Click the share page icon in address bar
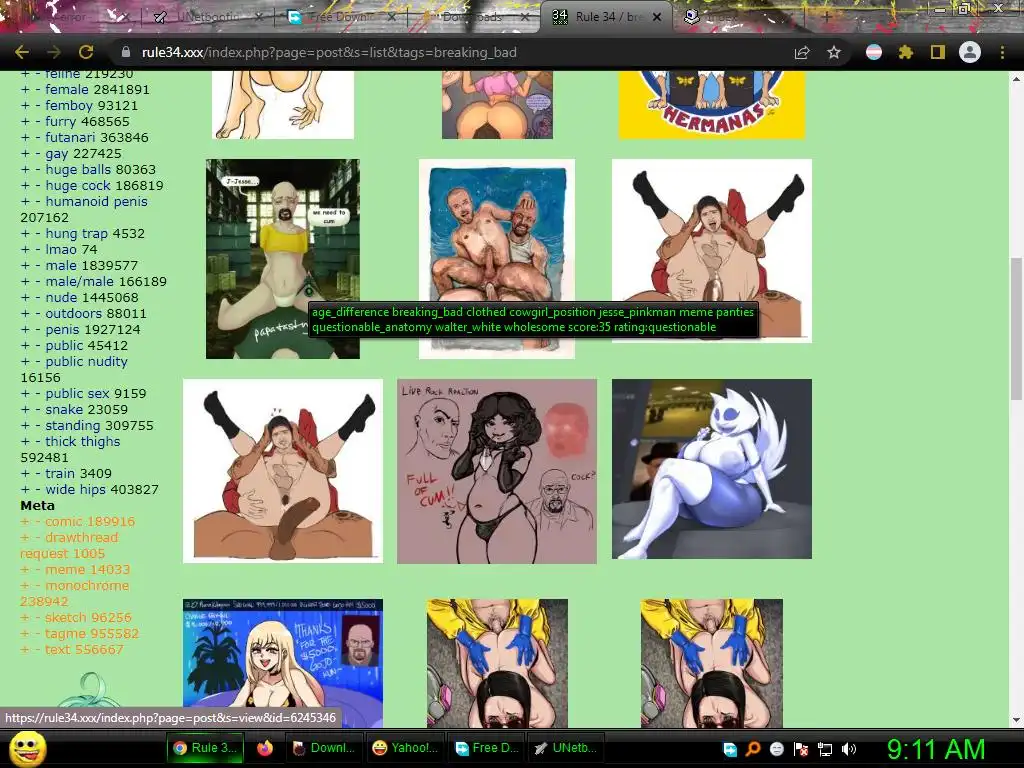This screenshot has width=1024, height=768. click(802, 52)
